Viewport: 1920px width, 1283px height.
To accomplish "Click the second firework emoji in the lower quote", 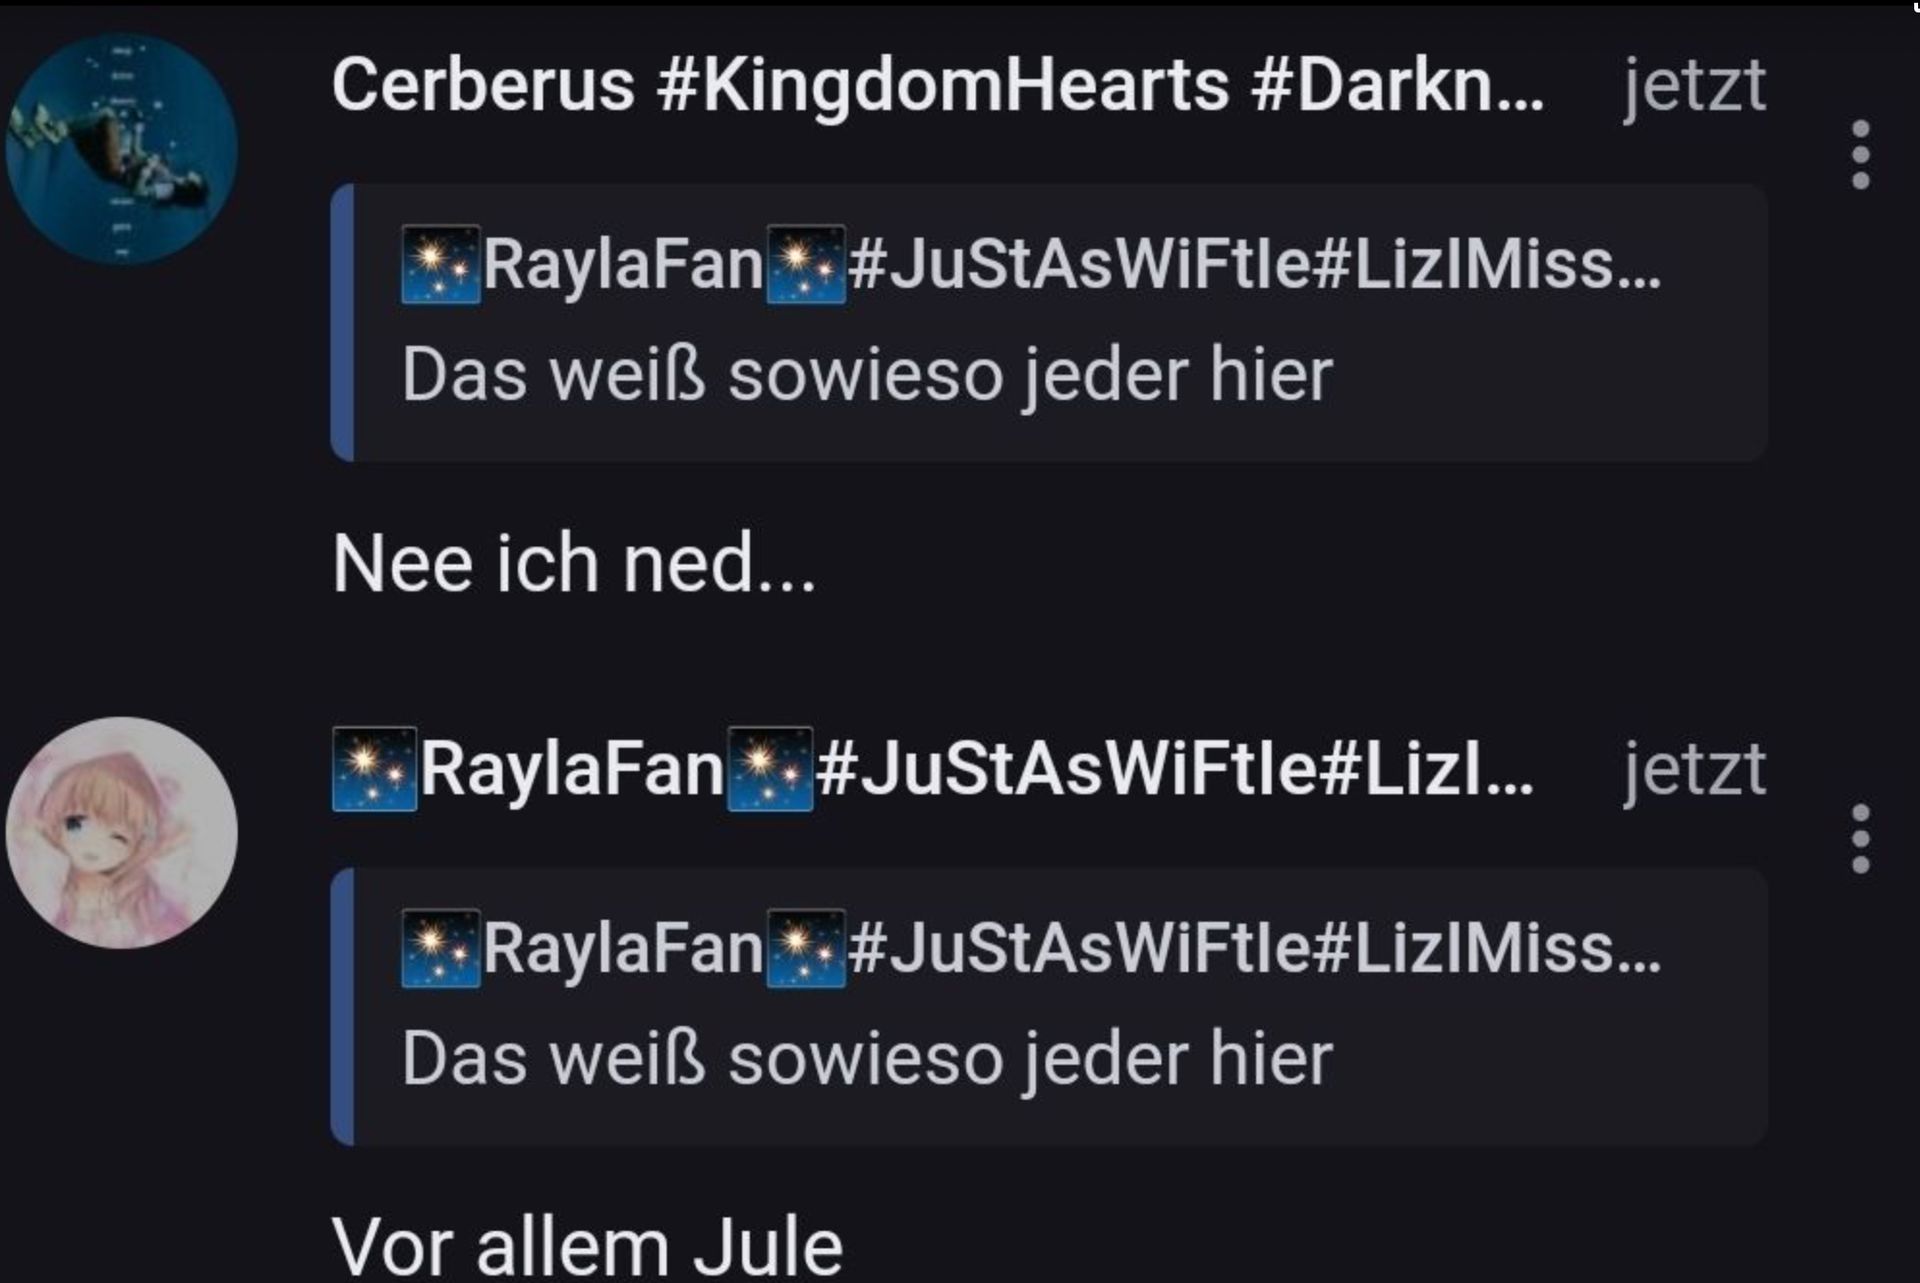I will 806,949.
